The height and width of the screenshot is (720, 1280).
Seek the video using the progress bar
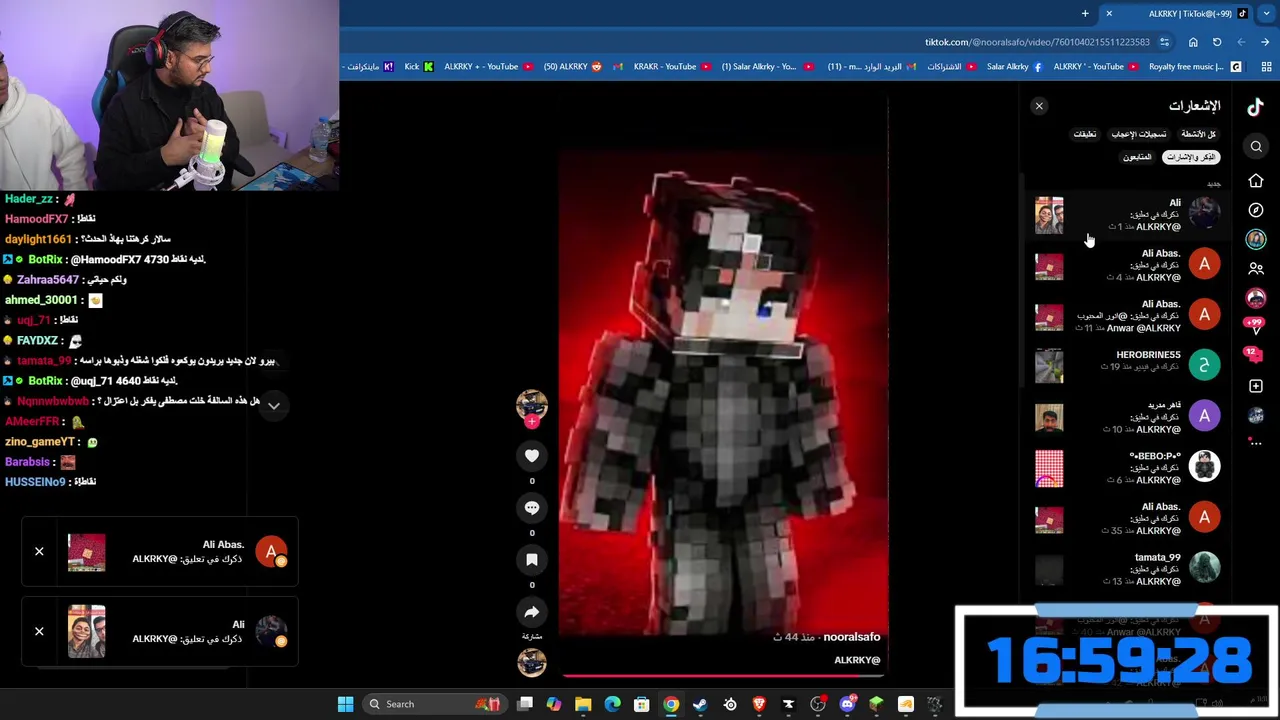coord(724,676)
